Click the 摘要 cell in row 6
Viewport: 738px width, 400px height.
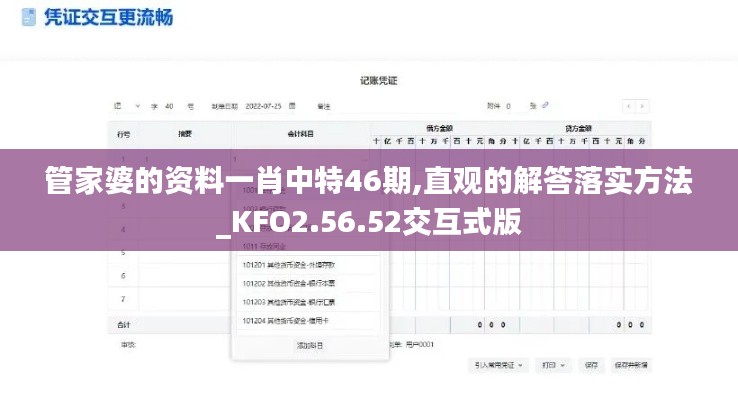[185, 275]
